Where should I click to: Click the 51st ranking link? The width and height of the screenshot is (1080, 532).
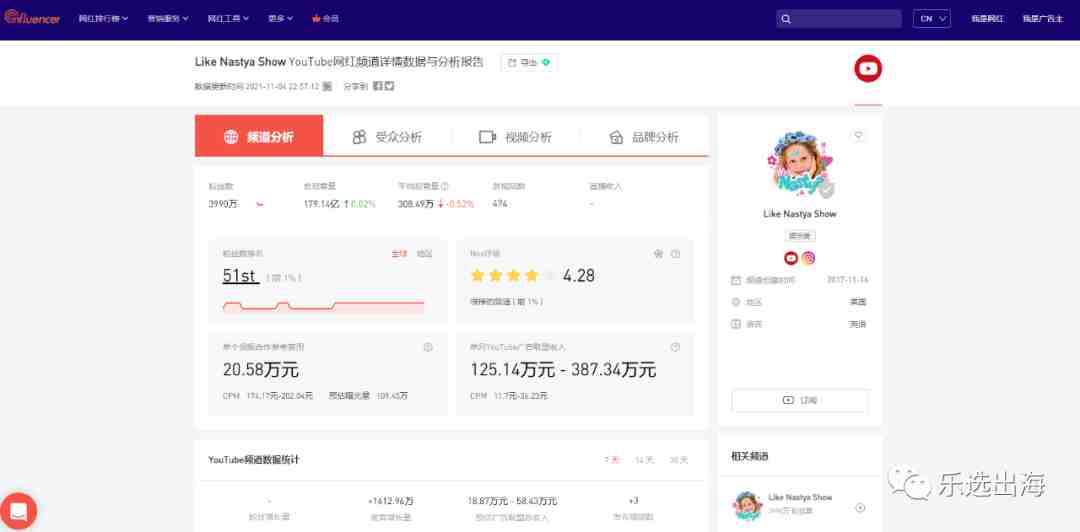[x=240, y=276]
